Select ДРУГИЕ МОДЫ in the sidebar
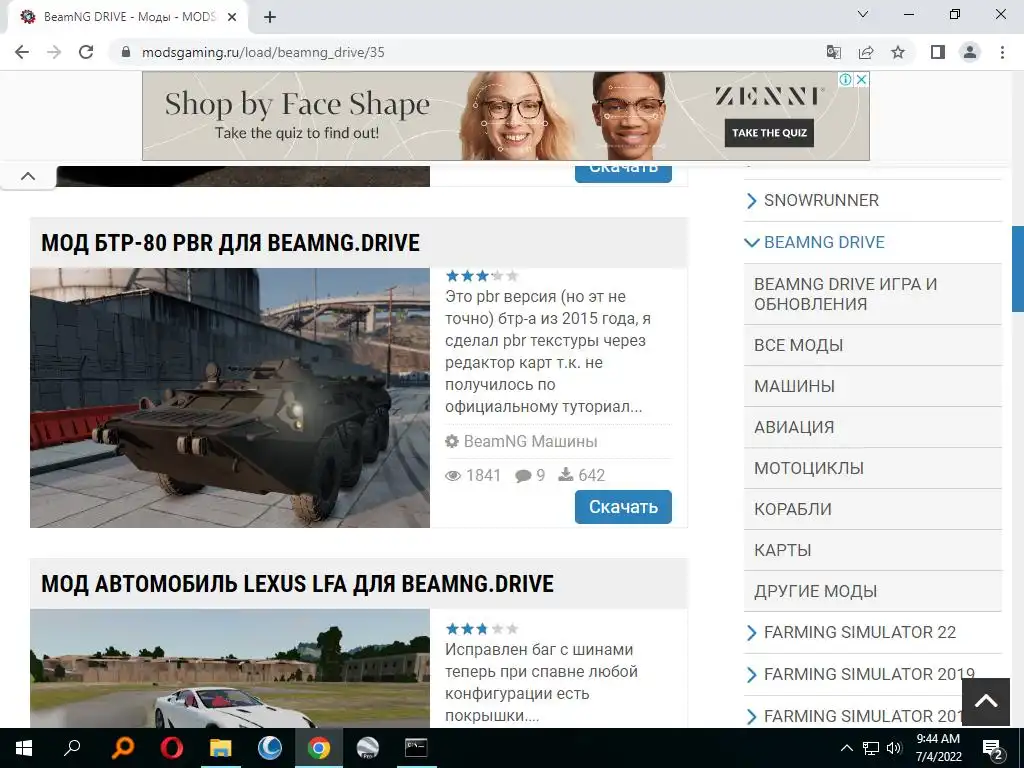 [872, 591]
